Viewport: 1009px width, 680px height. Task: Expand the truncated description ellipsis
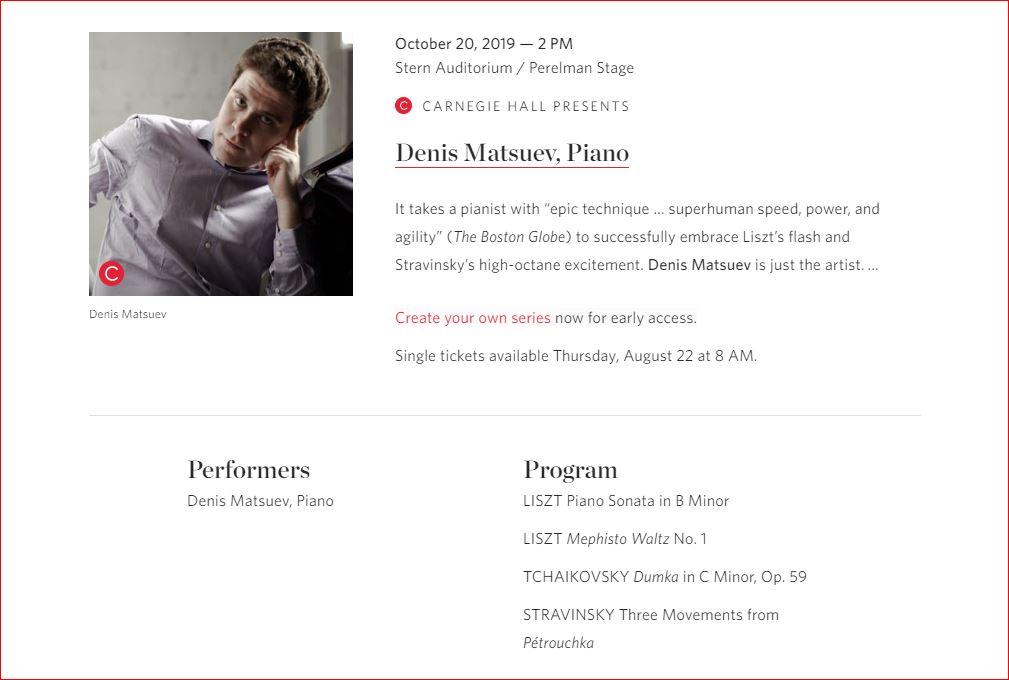click(x=873, y=265)
